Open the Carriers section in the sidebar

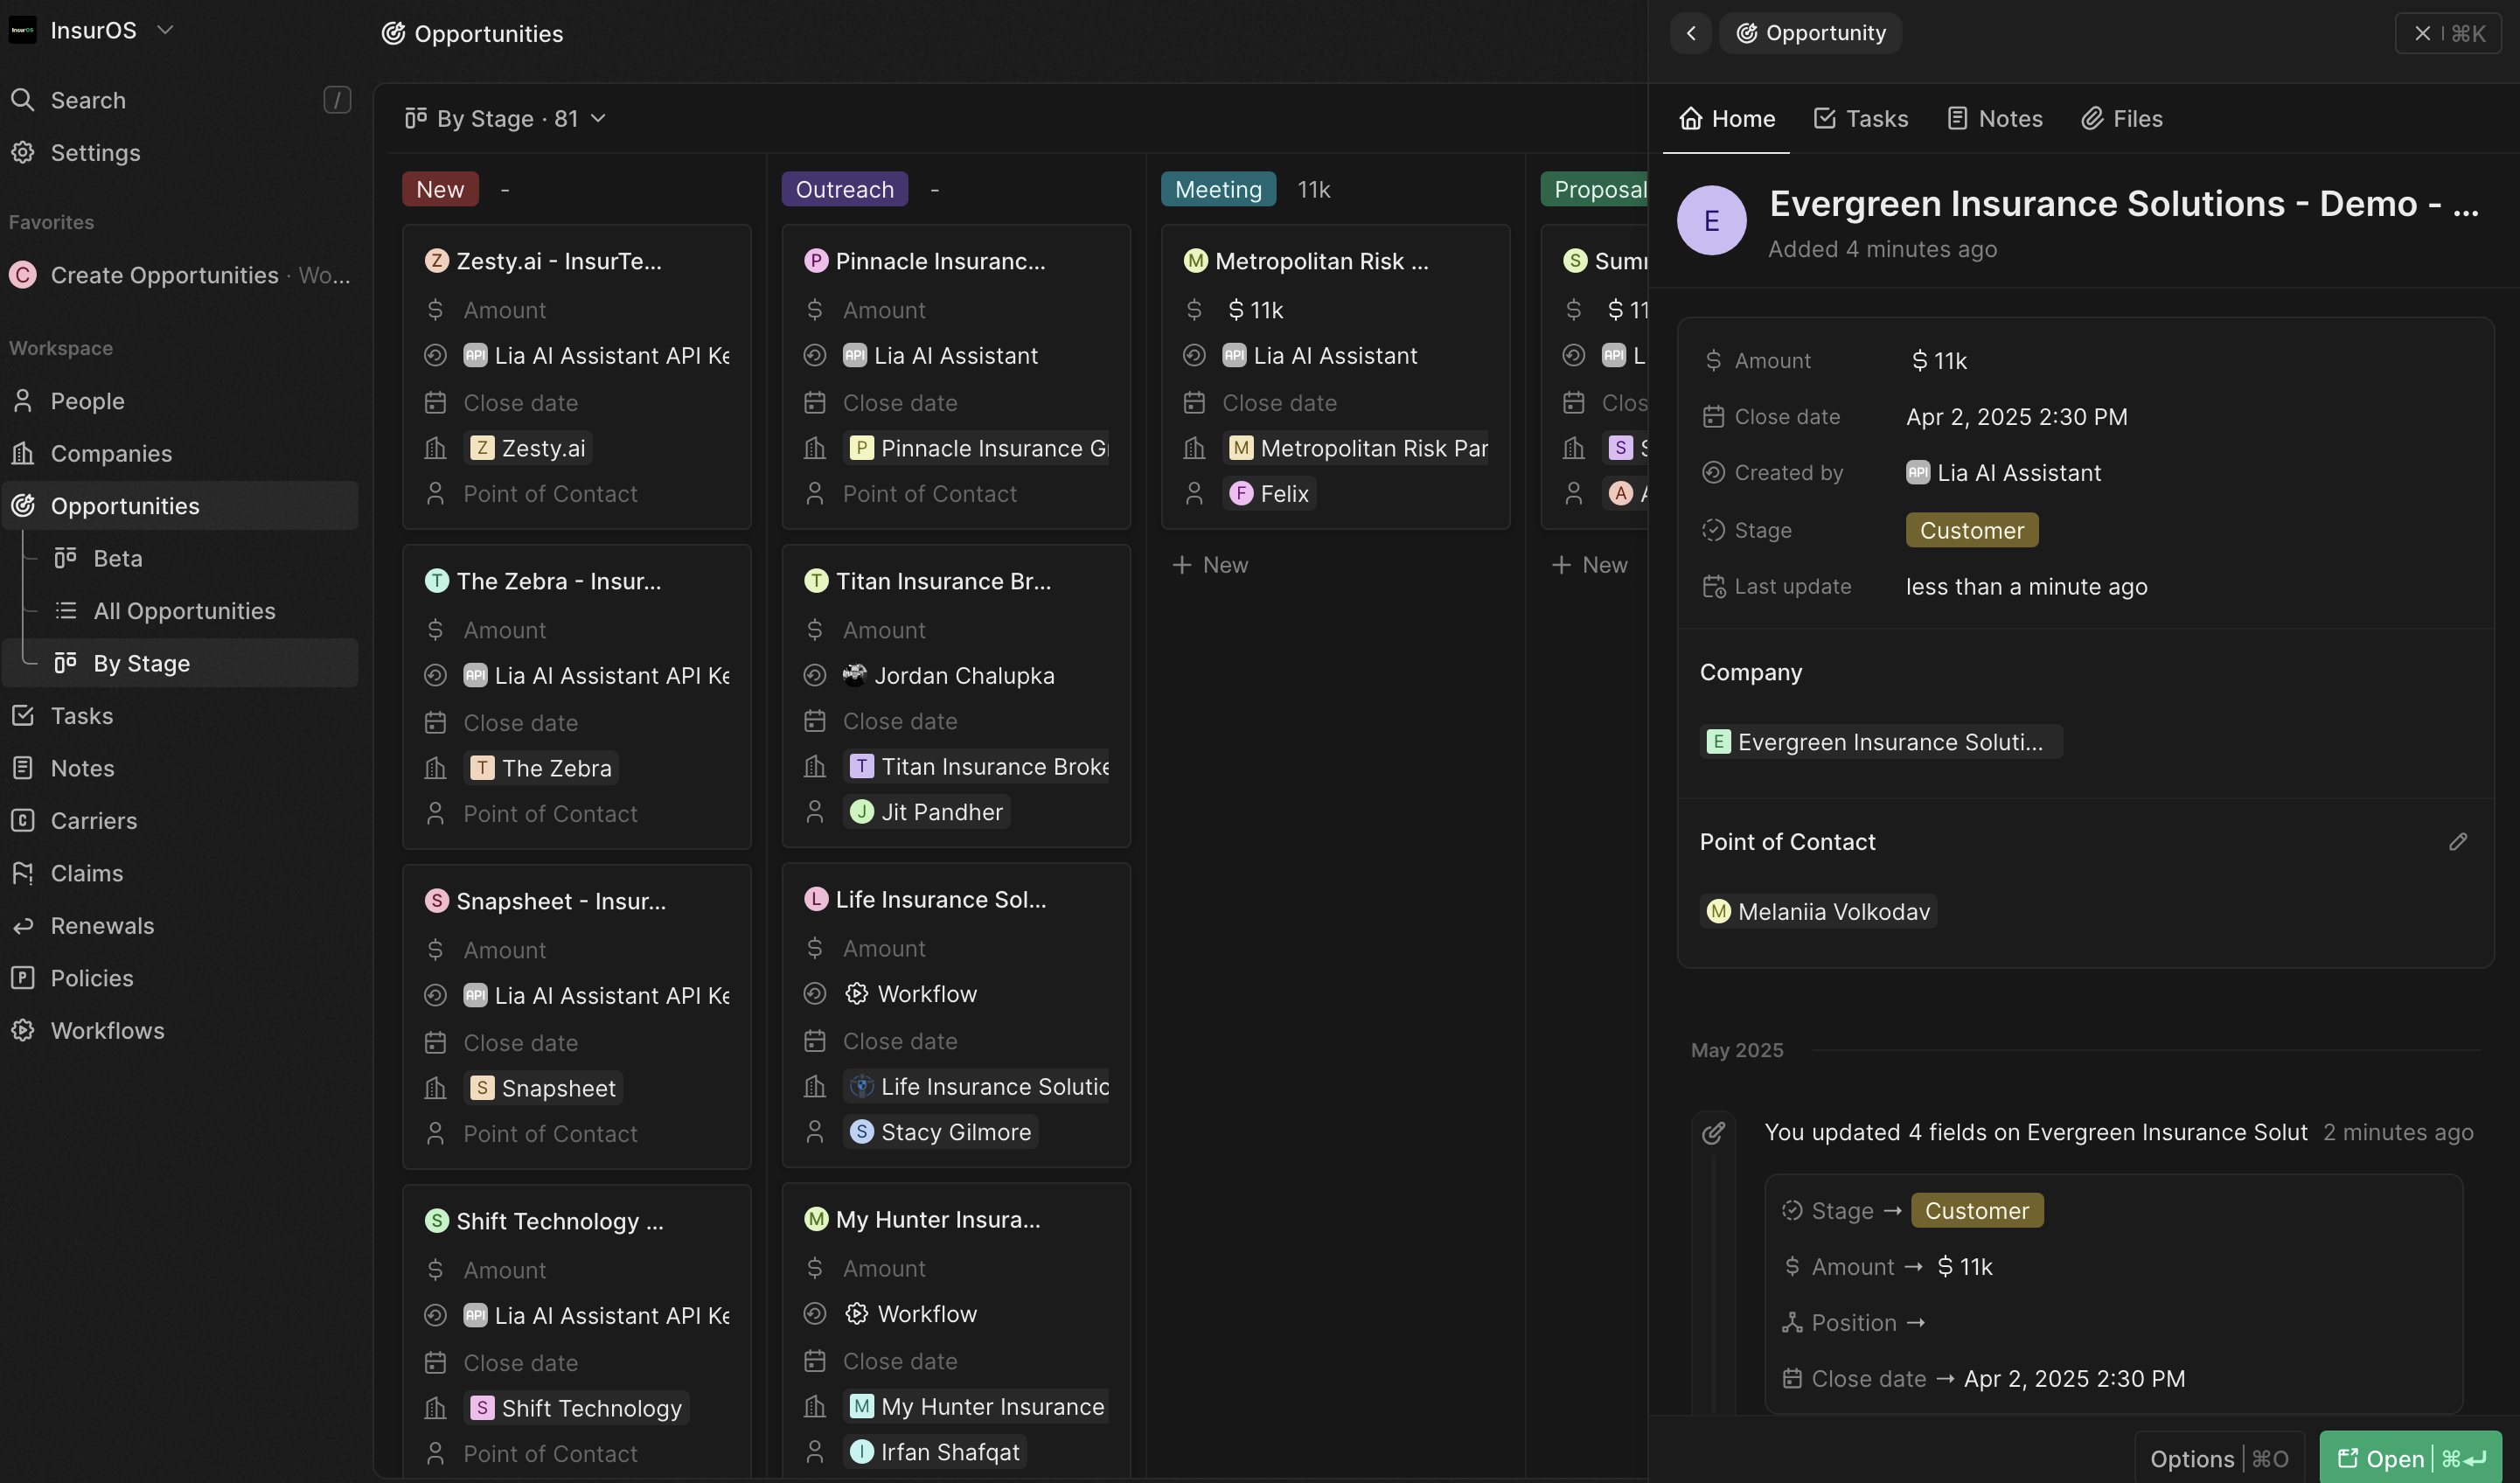click(x=93, y=821)
